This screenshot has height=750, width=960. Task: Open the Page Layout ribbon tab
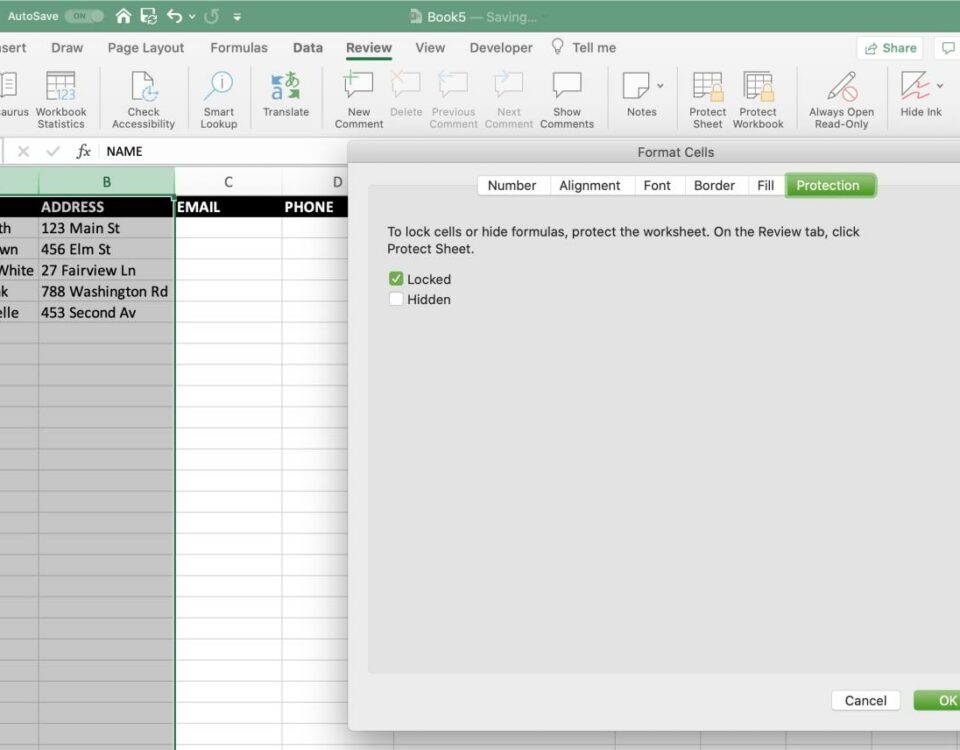(146, 48)
